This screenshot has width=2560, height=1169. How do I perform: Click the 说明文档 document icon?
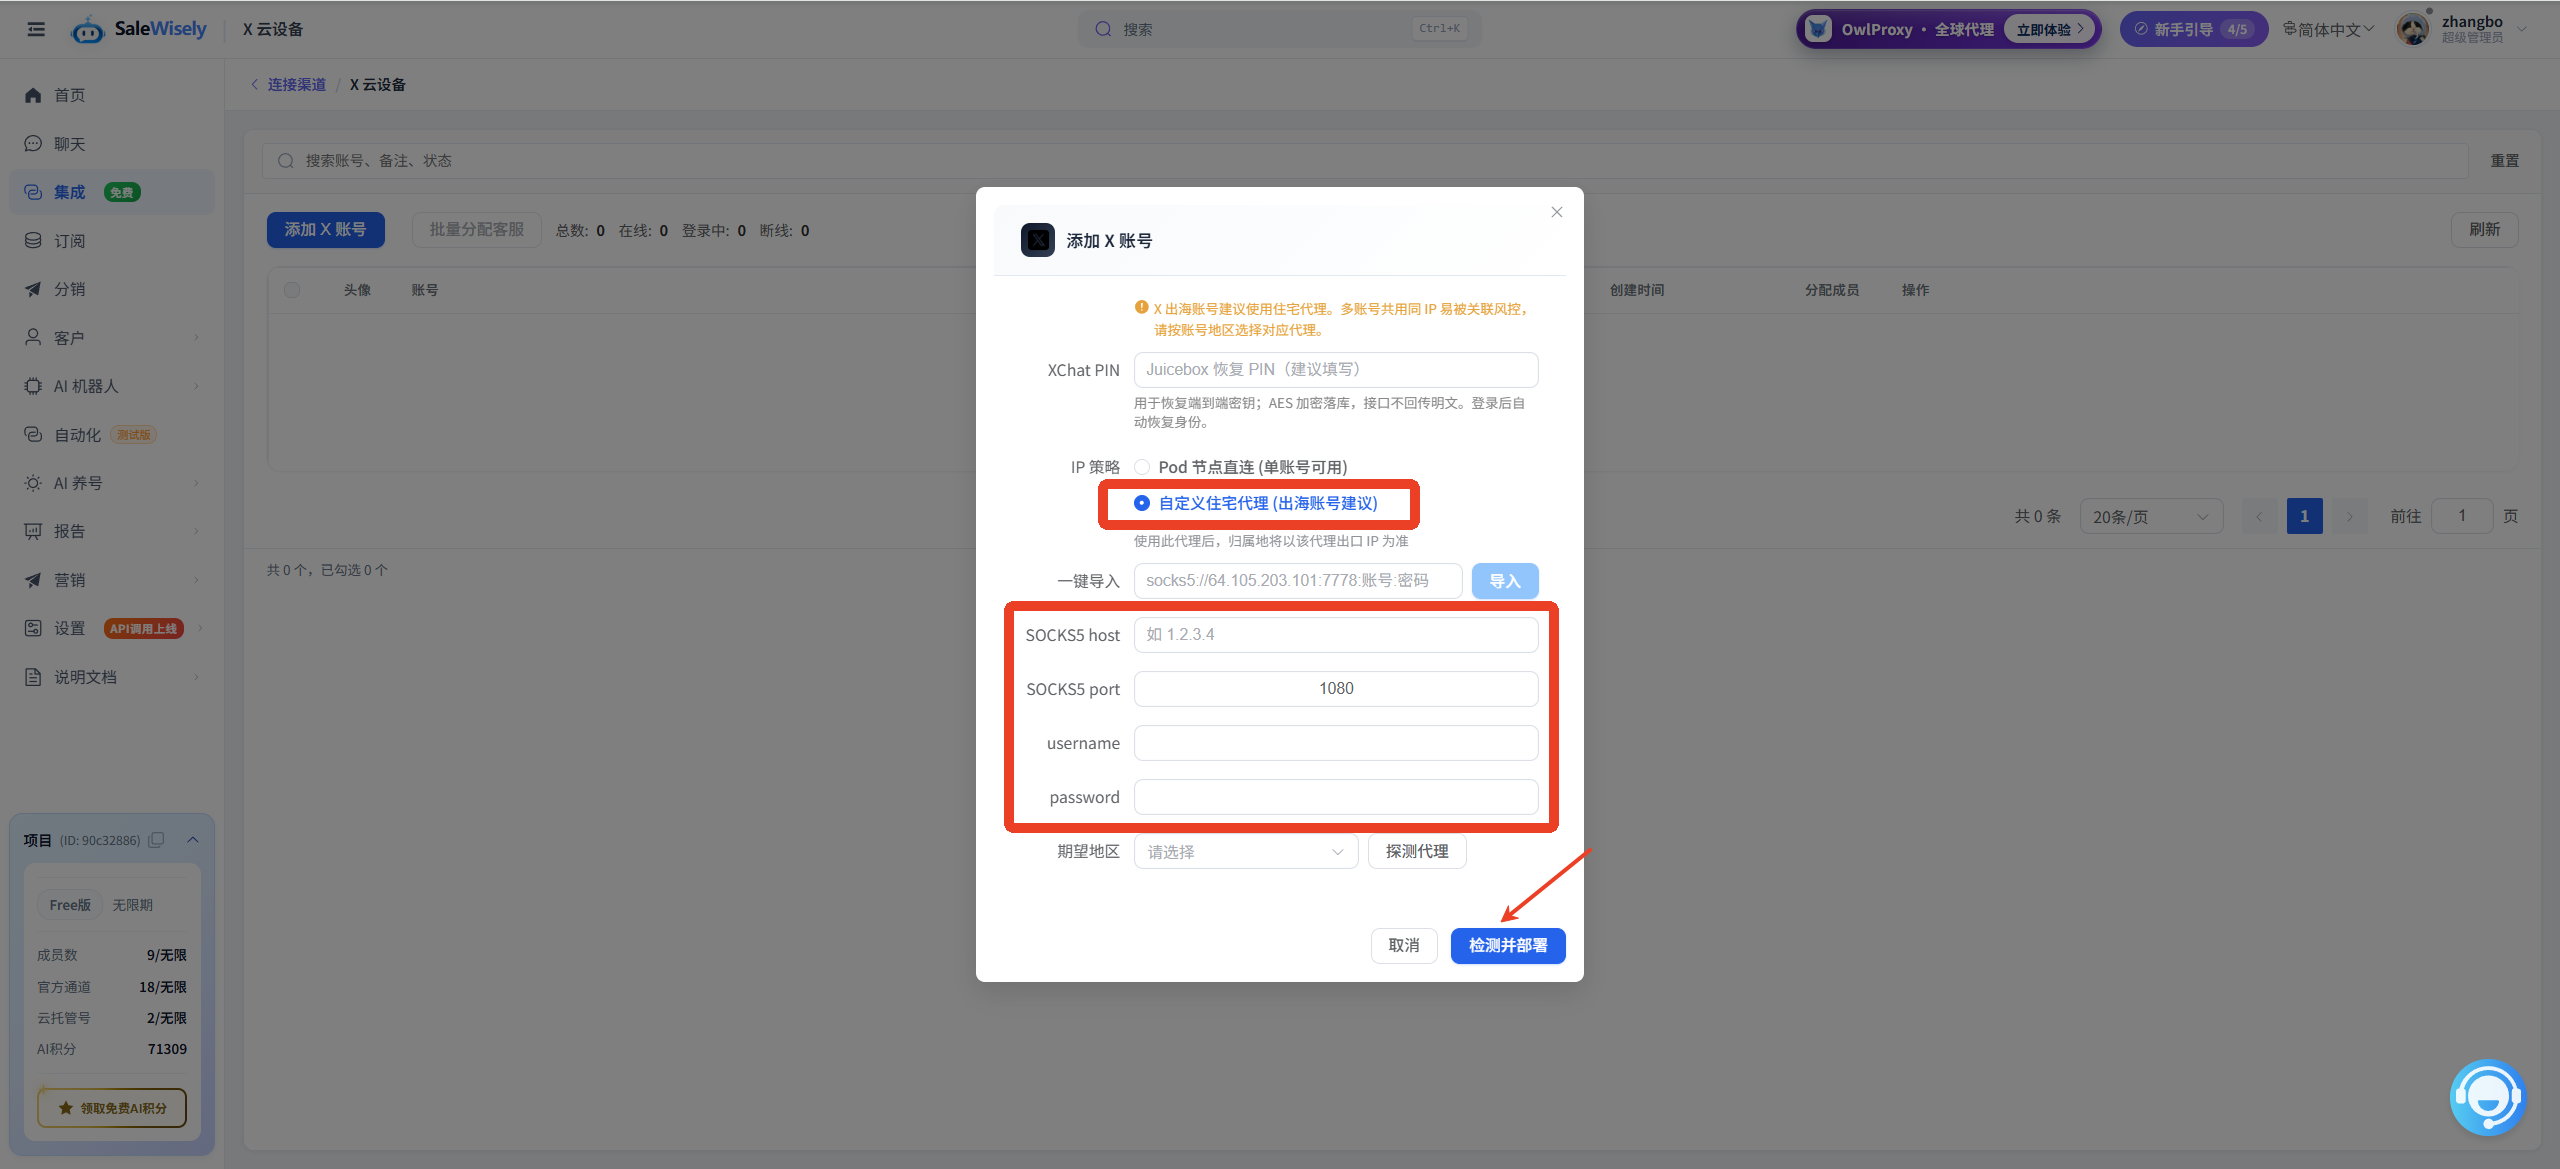[x=33, y=677]
